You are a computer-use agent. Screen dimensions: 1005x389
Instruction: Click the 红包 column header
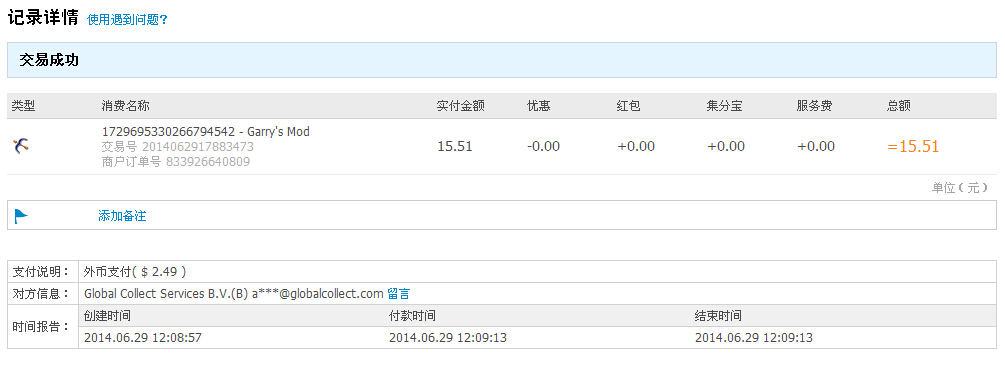628,106
